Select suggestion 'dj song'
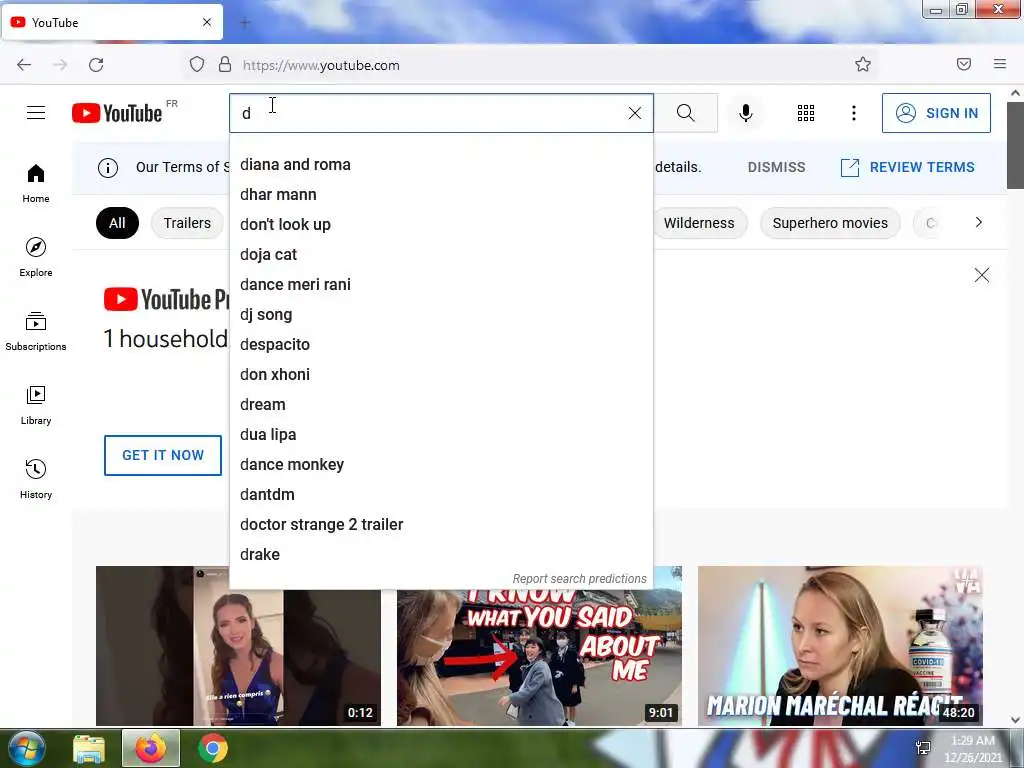1024x768 pixels. [441, 315]
